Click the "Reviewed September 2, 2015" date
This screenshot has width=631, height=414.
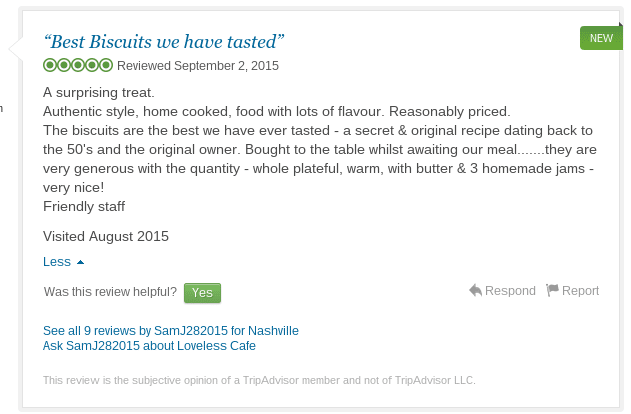(198, 66)
